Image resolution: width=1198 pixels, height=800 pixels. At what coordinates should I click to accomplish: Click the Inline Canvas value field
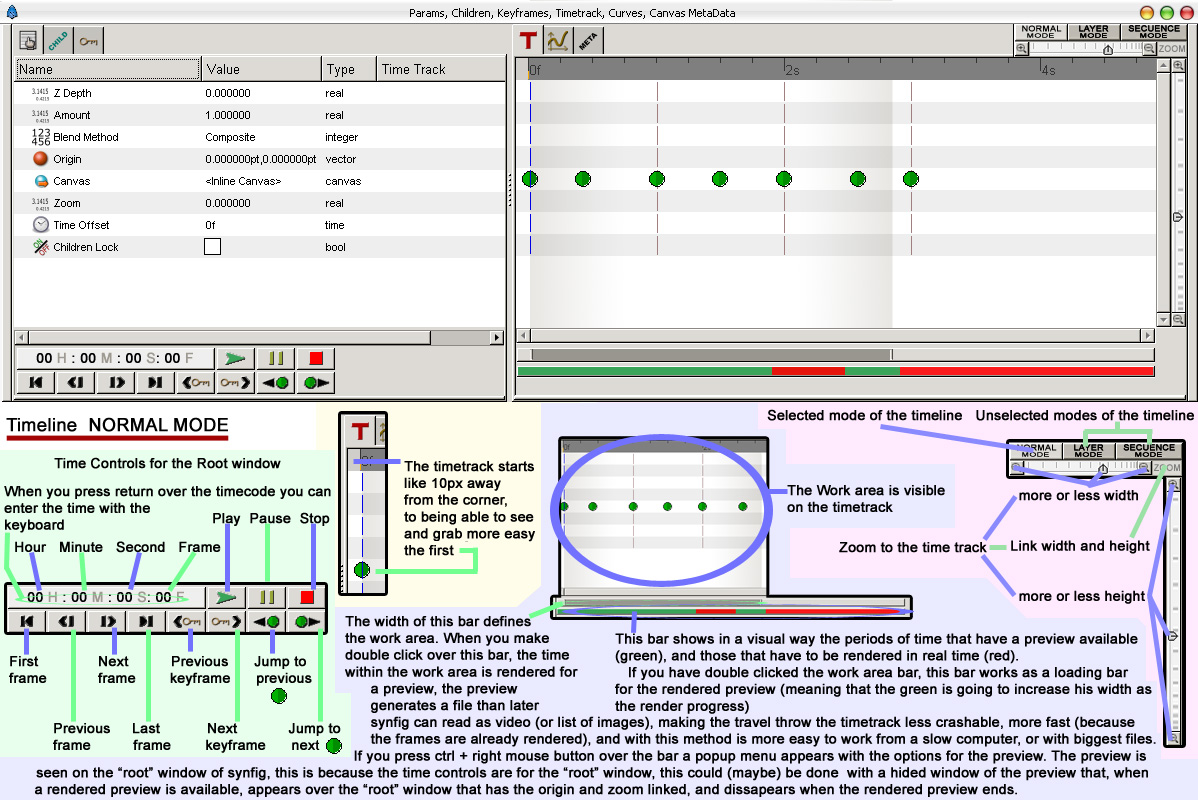[243, 181]
